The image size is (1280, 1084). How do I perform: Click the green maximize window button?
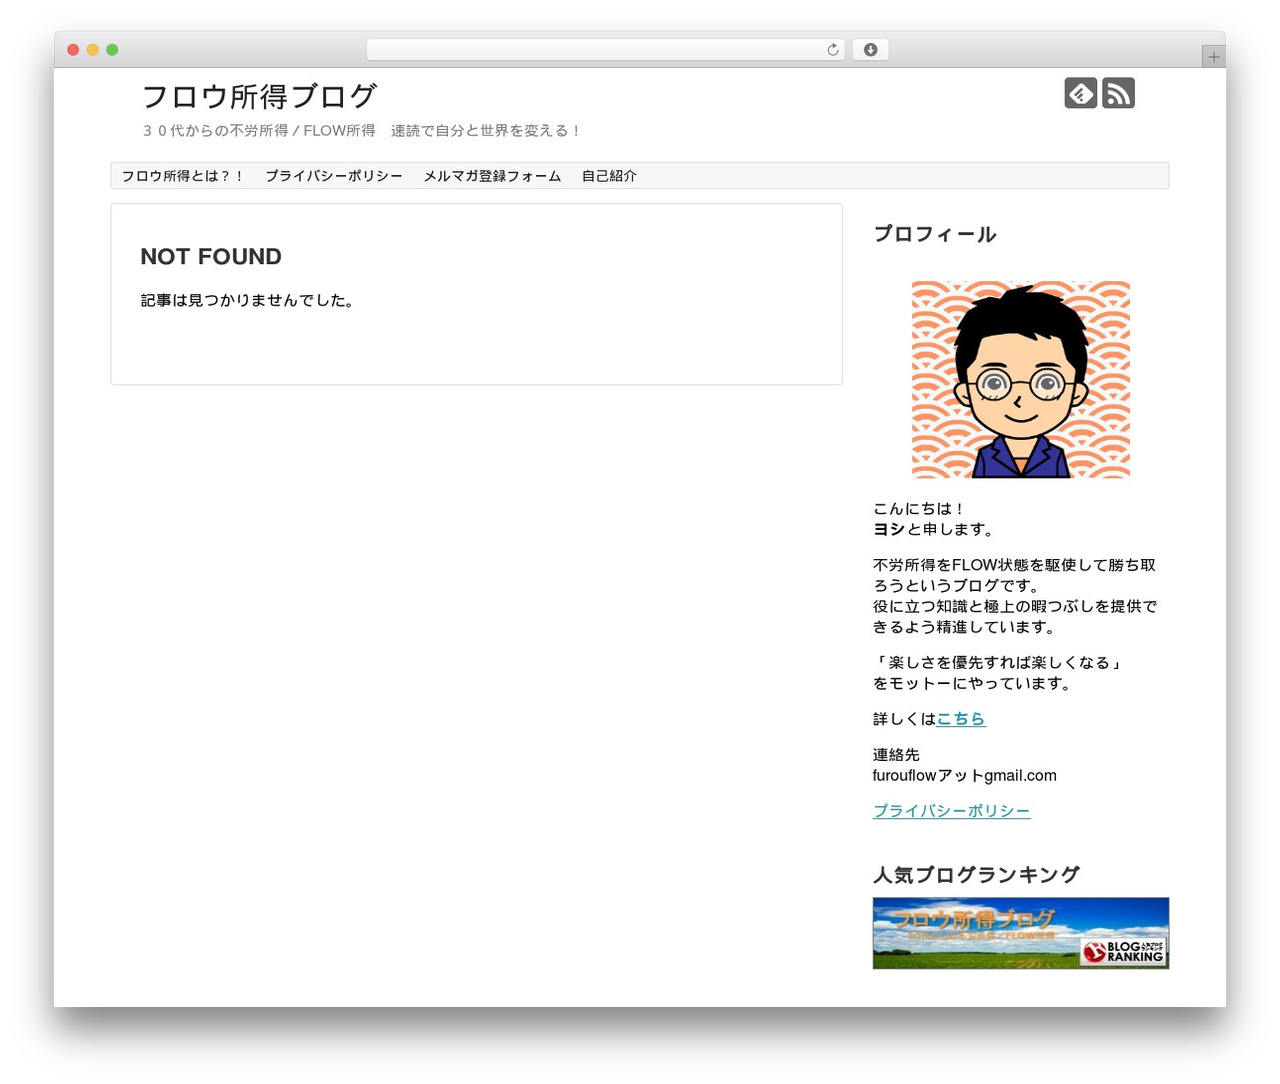(x=112, y=50)
